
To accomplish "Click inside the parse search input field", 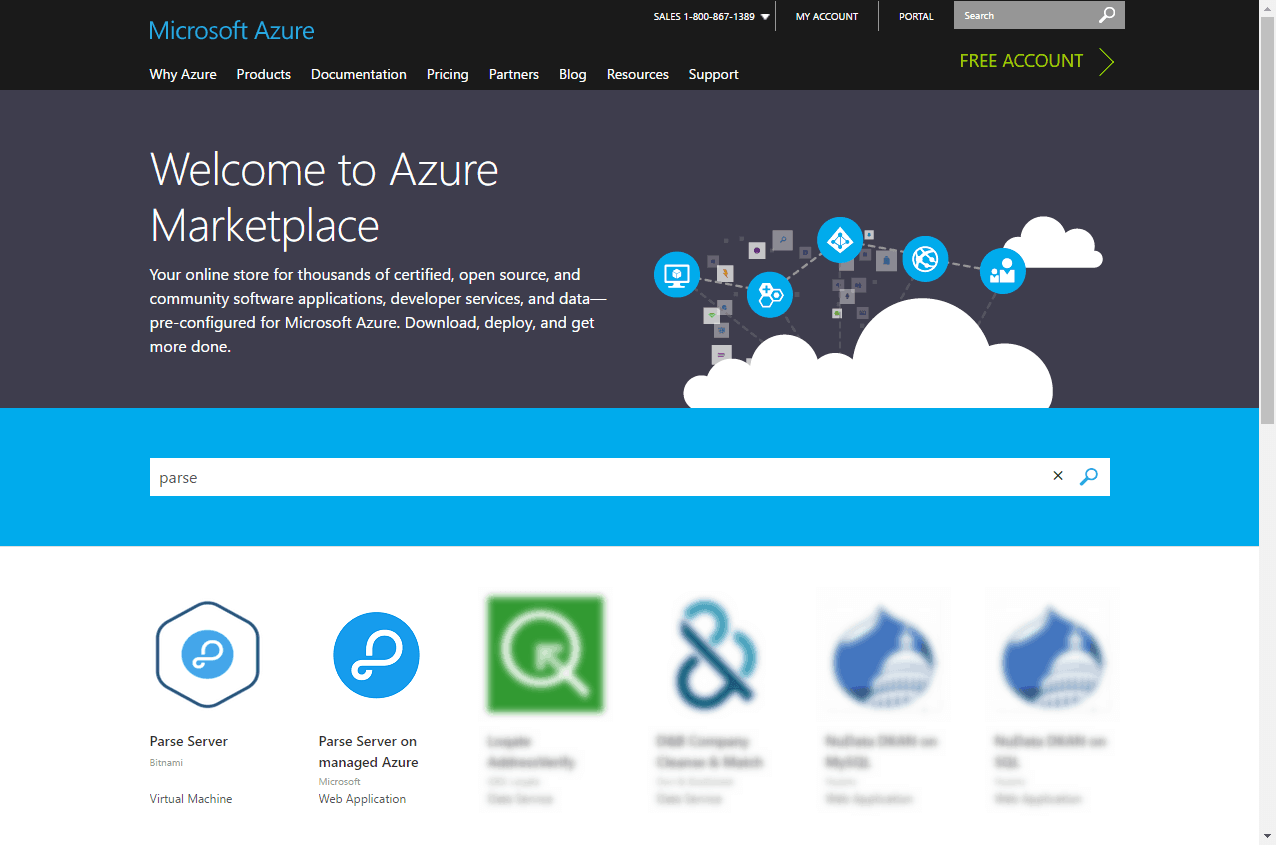I will point(500,477).
